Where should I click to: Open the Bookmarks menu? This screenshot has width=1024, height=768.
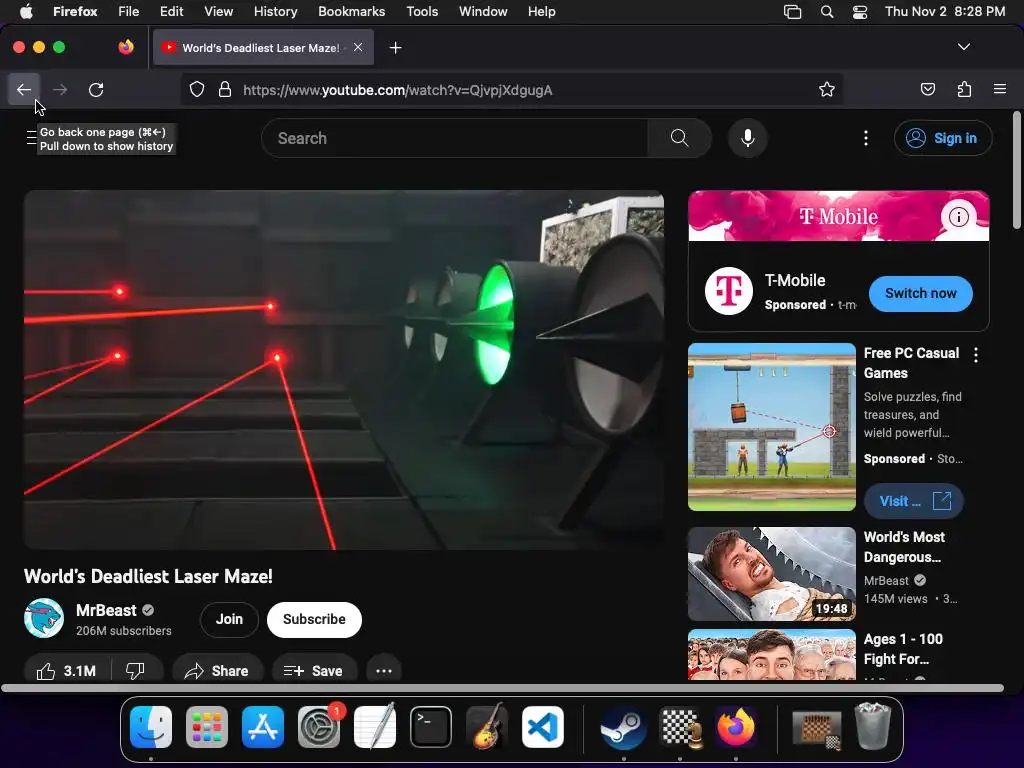click(x=352, y=11)
